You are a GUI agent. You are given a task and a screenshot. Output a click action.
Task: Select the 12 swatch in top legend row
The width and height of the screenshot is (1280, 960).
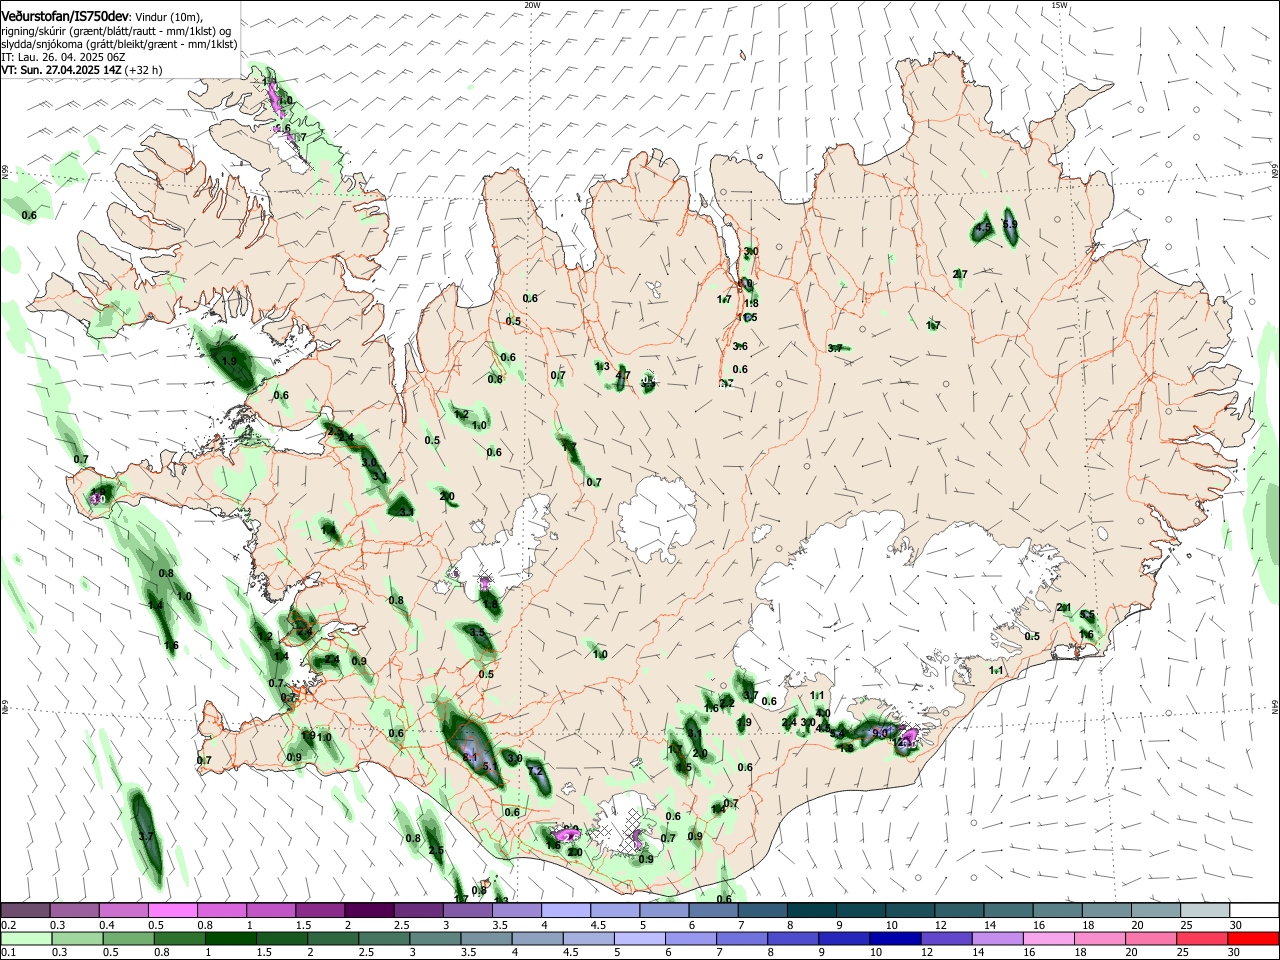pos(957,910)
